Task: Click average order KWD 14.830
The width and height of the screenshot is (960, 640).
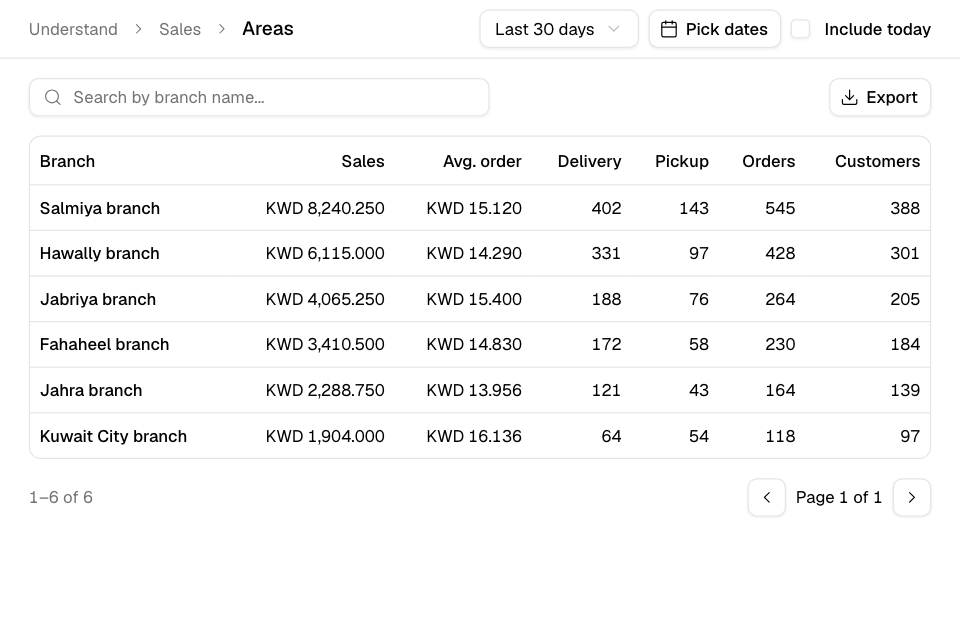Action: tap(474, 345)
